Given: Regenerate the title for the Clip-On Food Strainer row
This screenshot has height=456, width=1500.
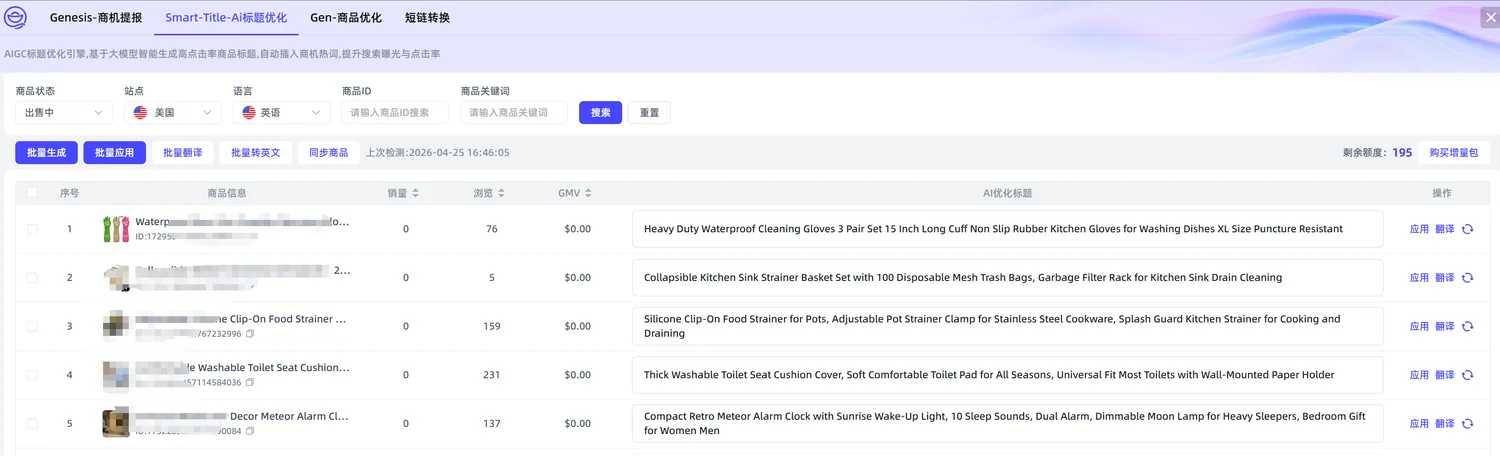Looking at the screenshot, I should tap(1467, 326).
